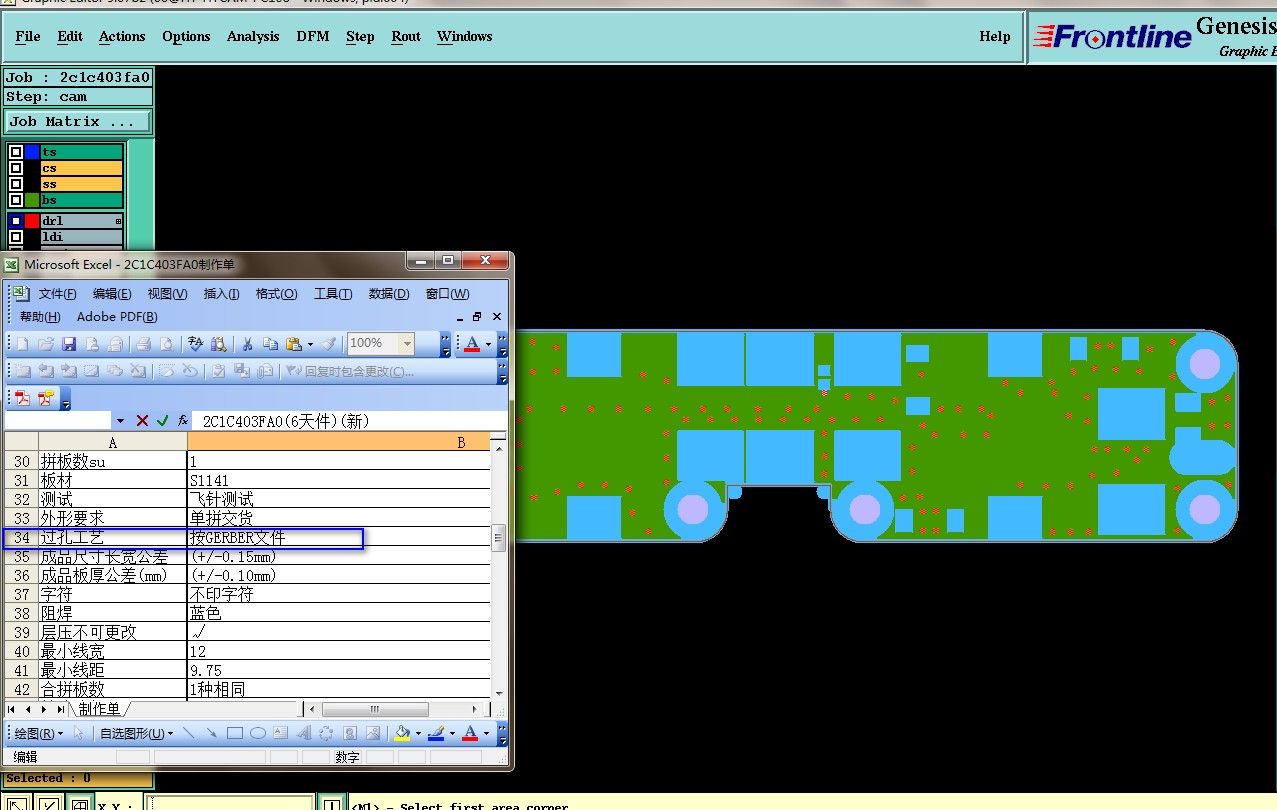Insert Clip Art from drawing toolbar
This screenshot has height=810, width=1277.
[x=350, y=733]
